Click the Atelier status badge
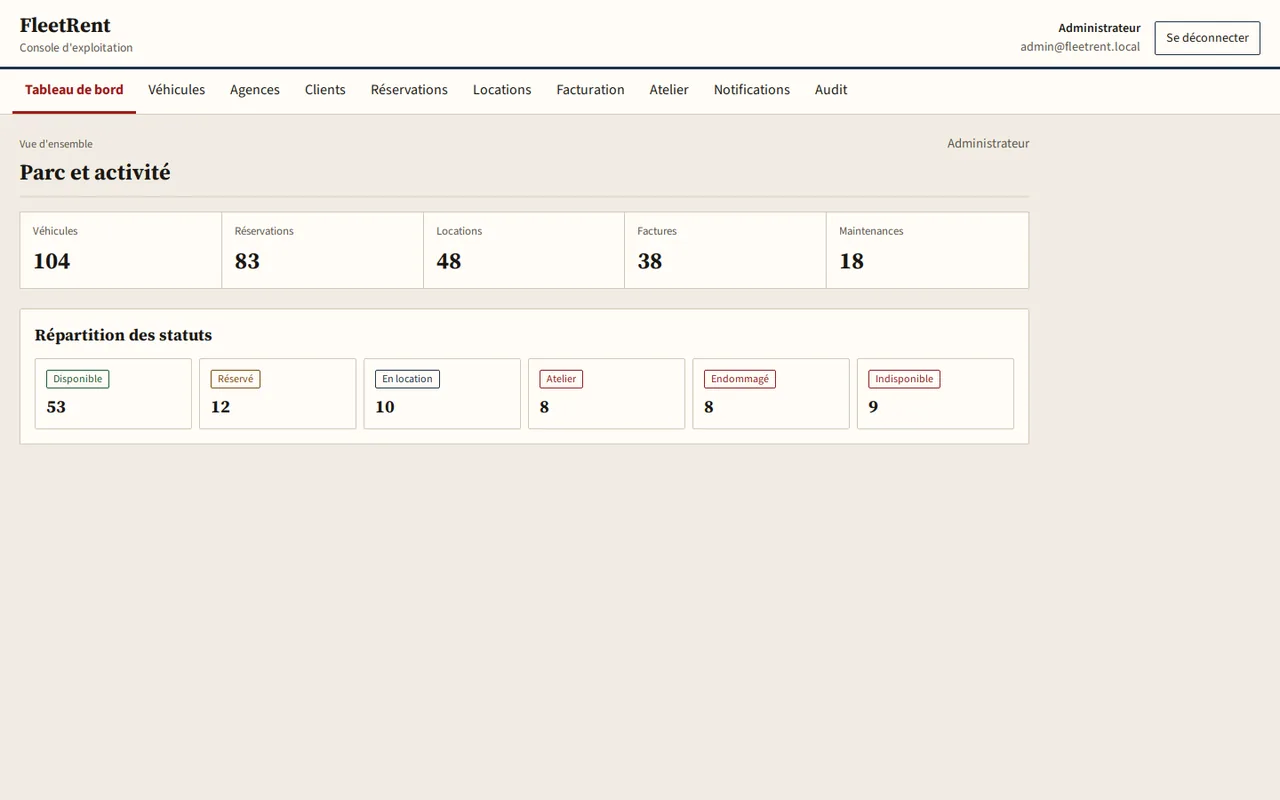 coord(561,379)
